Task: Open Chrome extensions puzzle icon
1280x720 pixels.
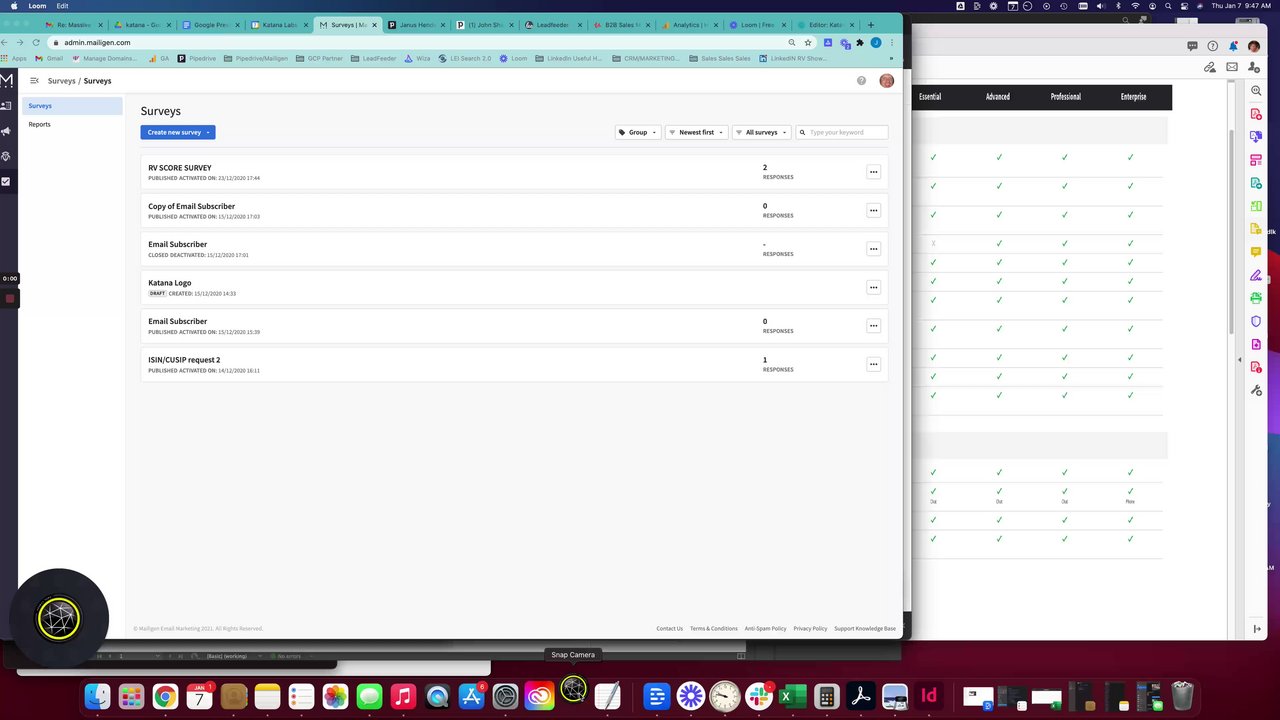Action: tap(859, 43)
